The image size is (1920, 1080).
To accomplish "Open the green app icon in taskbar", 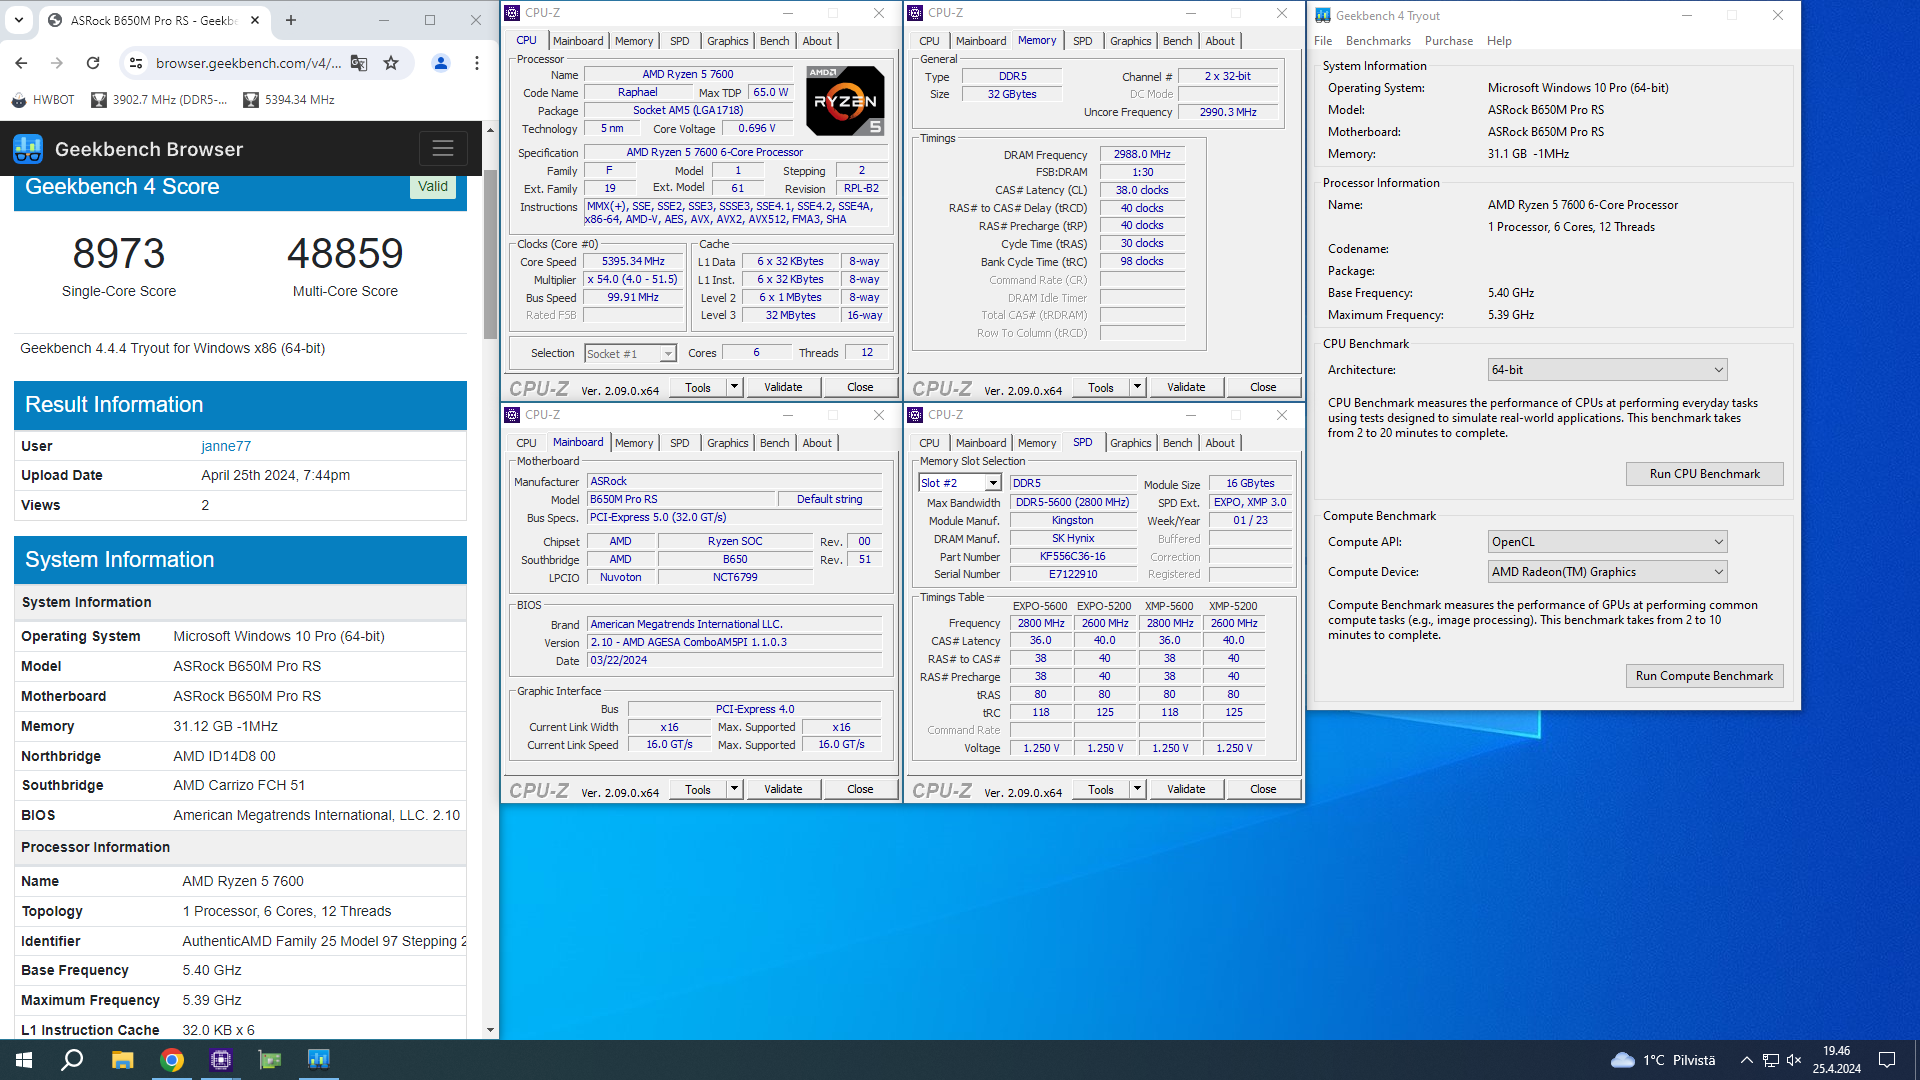I will [x=270, y=1060].
